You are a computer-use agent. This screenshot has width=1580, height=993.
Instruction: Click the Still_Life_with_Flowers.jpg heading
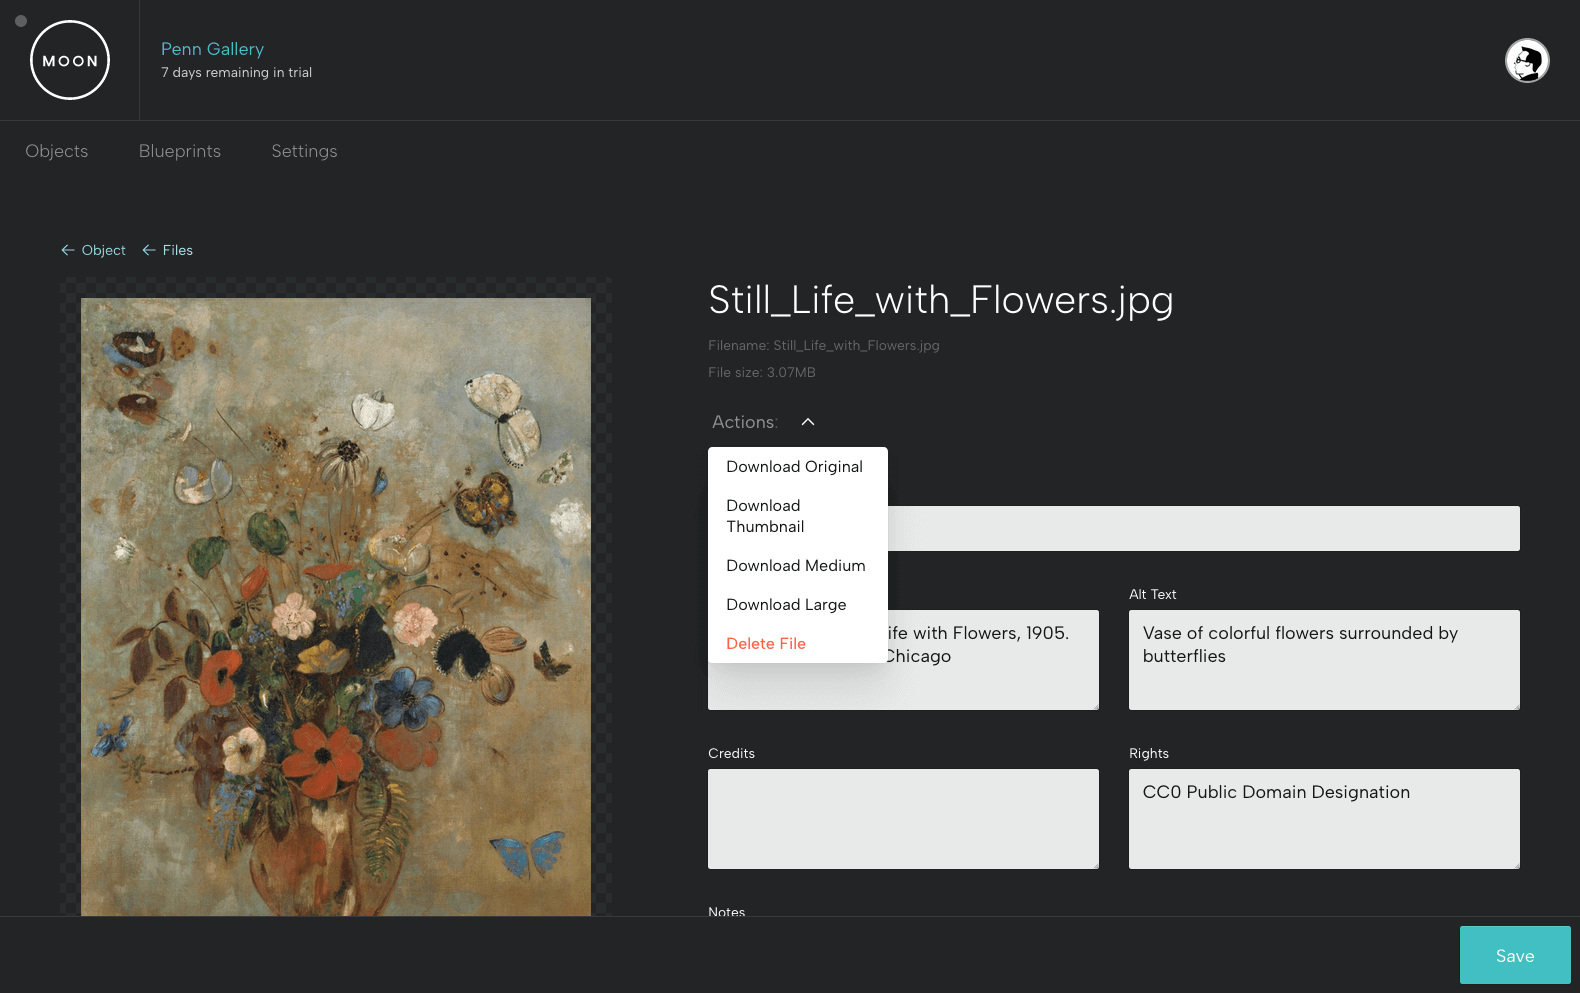pos(941,300)
